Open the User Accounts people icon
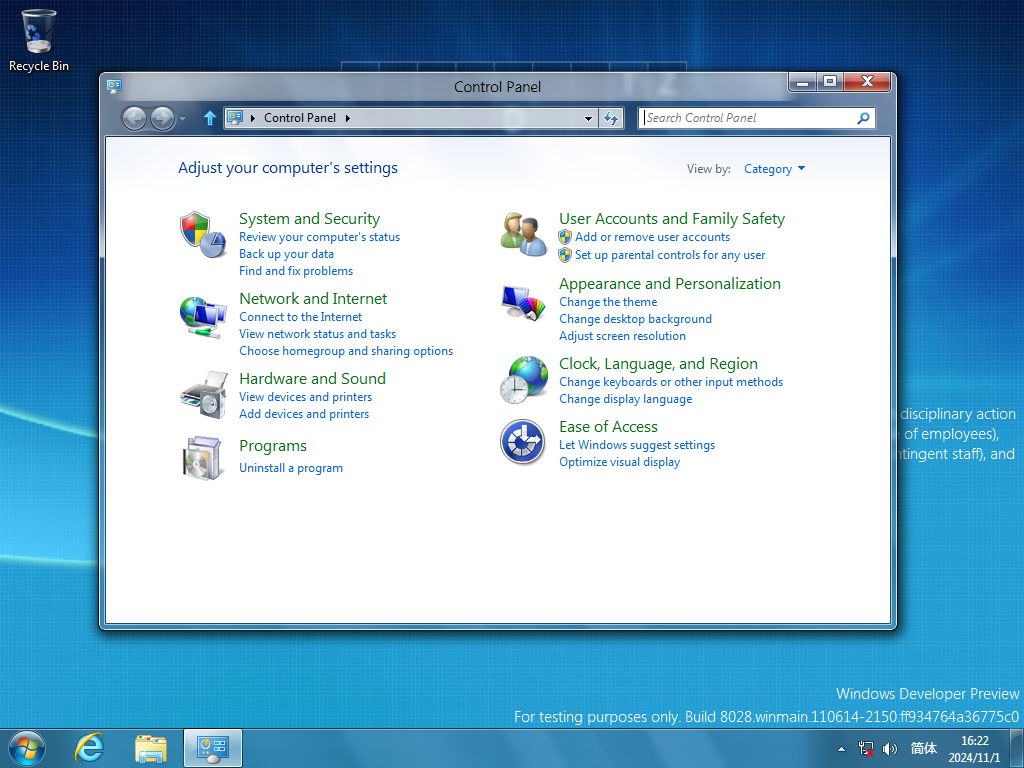 [x=523, y=234]
